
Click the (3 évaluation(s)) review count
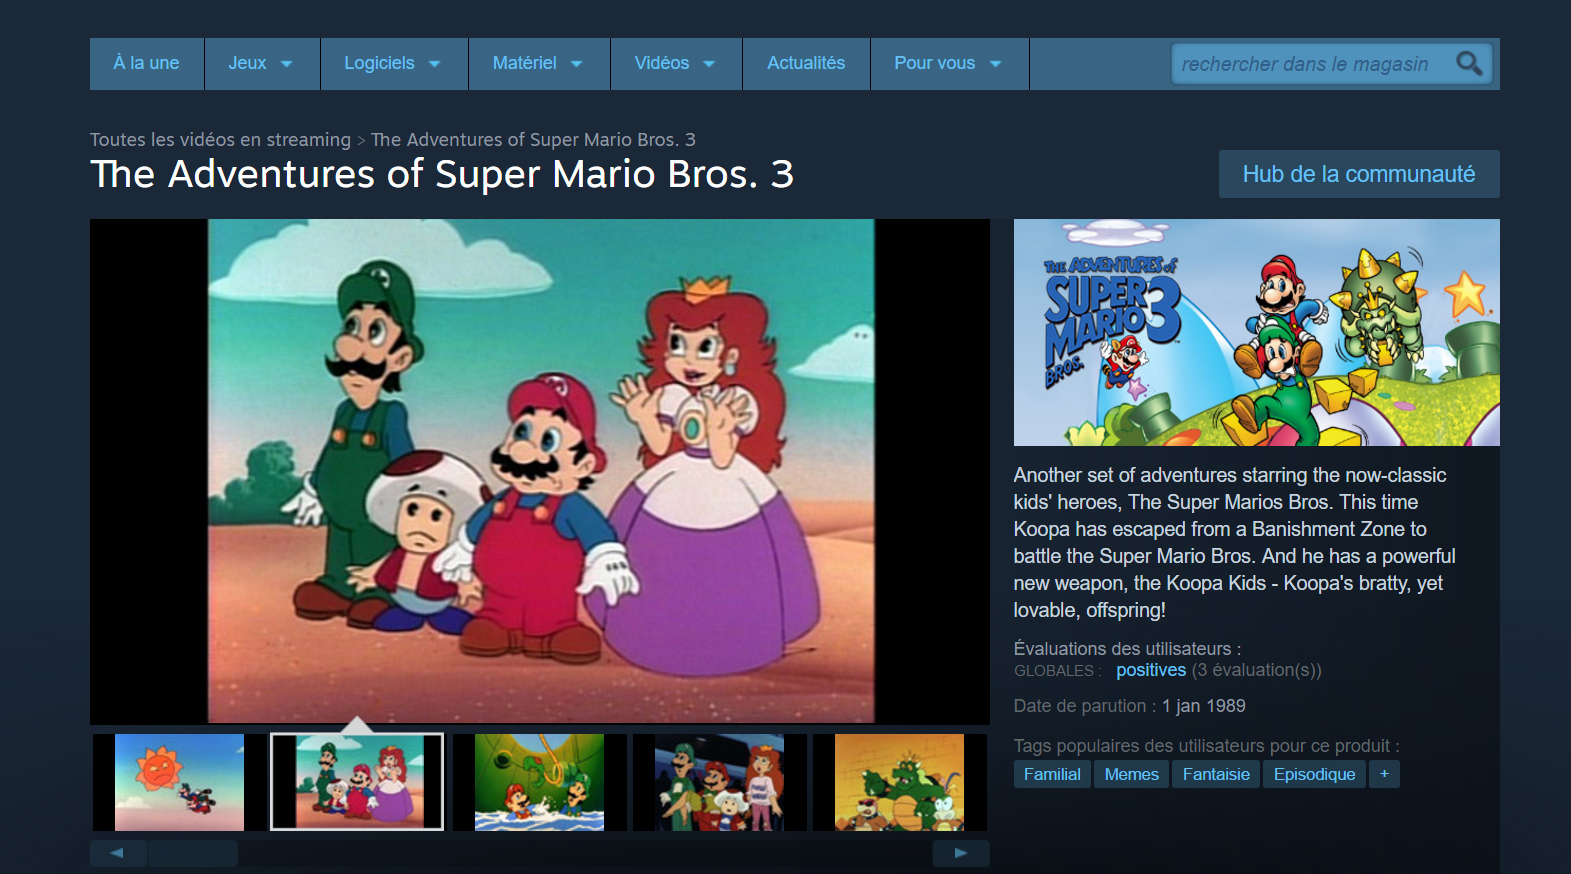[1257, 670]
